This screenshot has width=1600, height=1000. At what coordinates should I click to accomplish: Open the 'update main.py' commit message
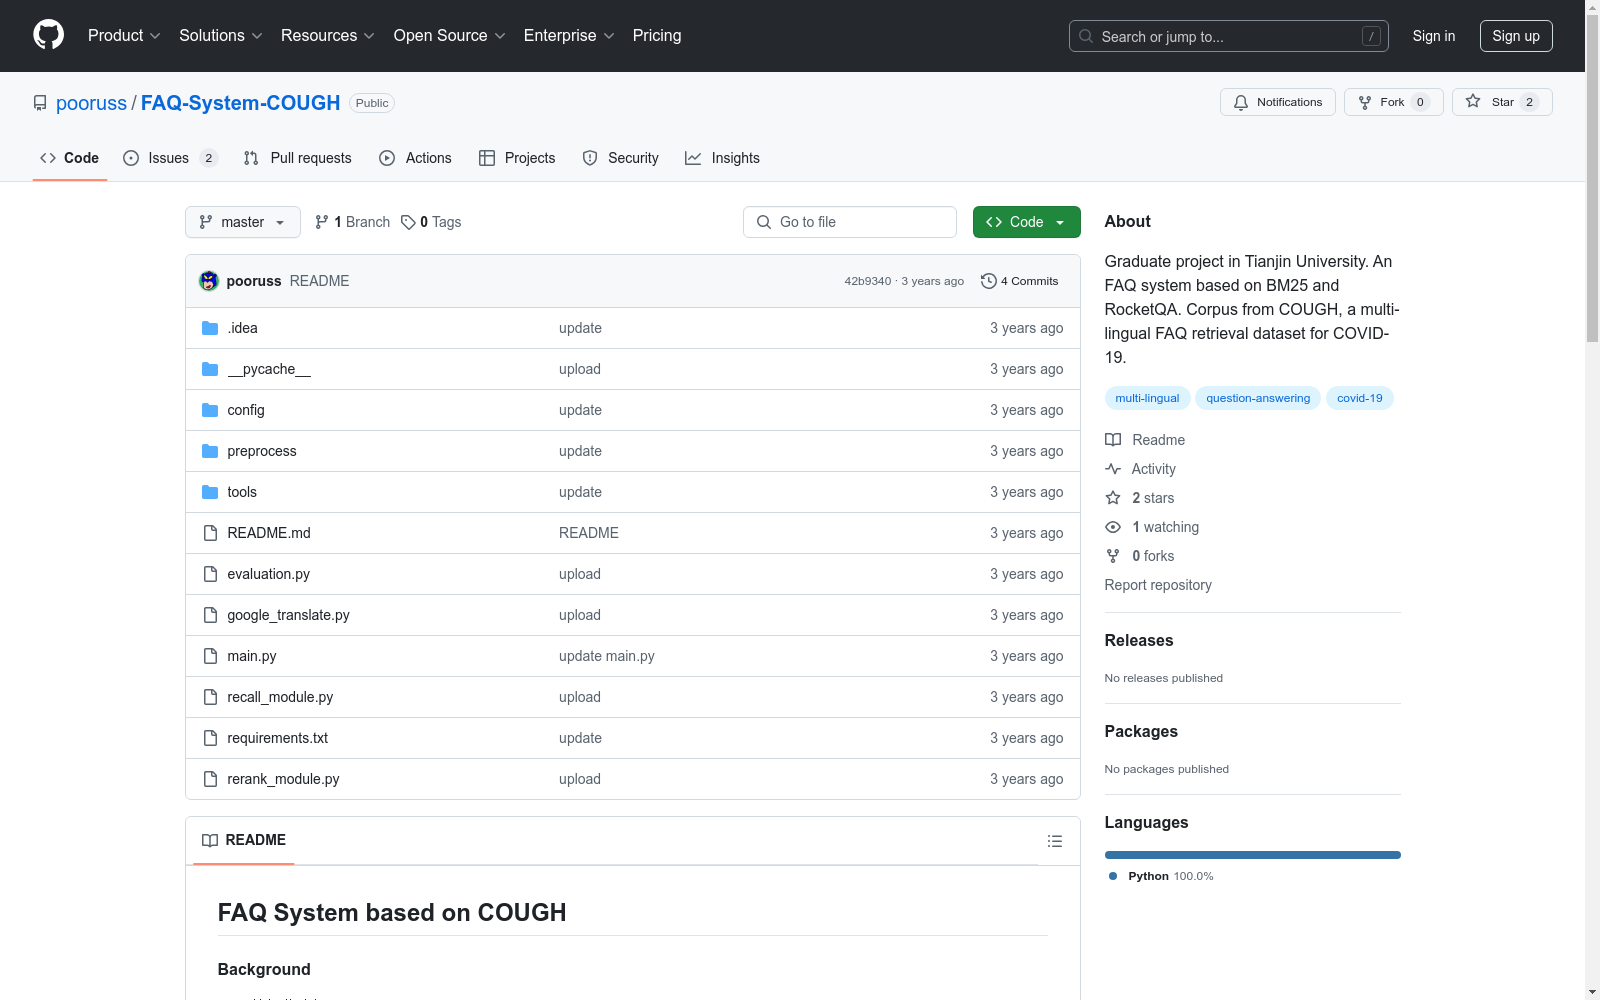pyautogui.click(x=606, y=656)
